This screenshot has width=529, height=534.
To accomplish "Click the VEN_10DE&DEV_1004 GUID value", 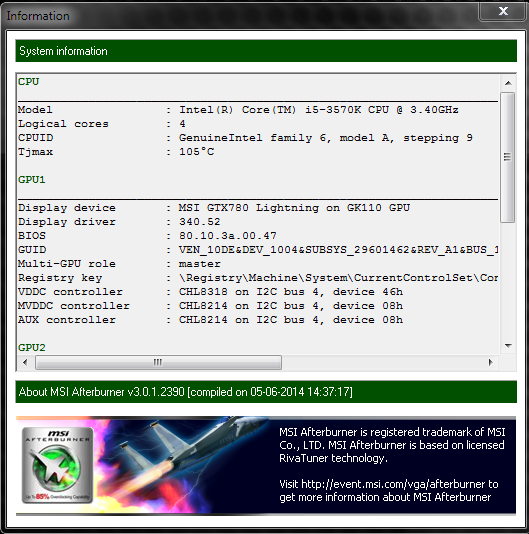I will tap(339, 250).
